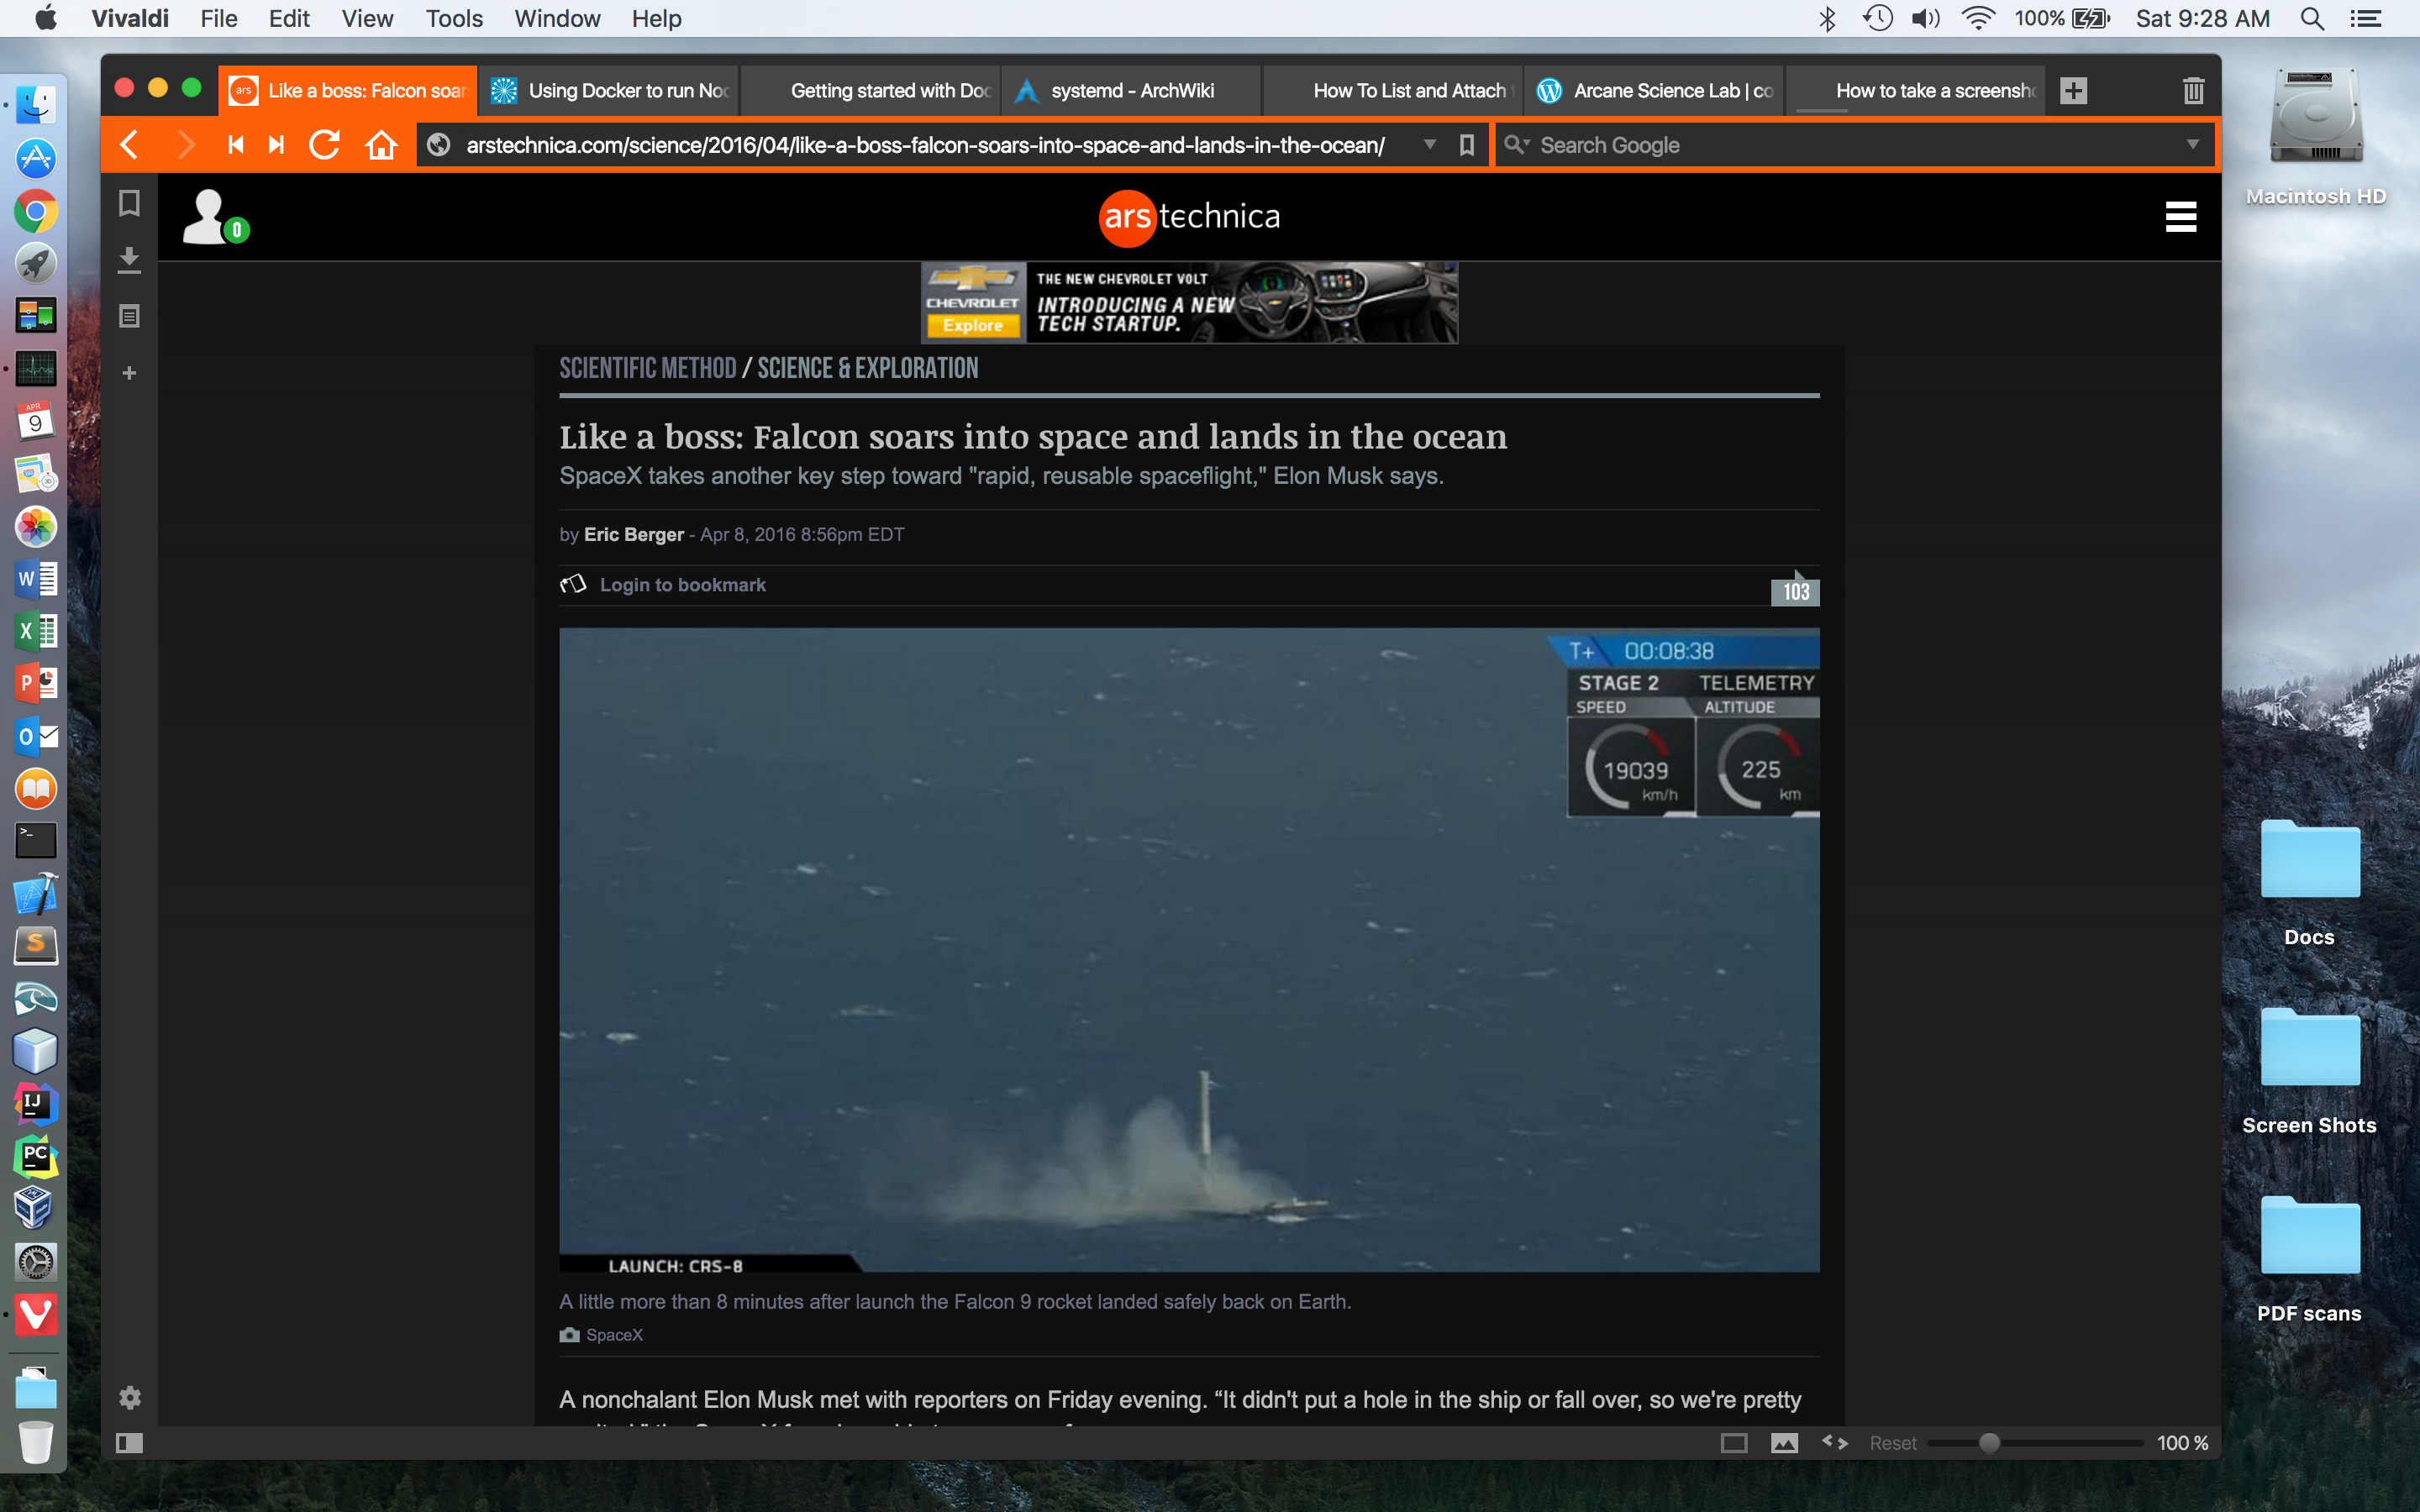Switch to Using Docker to run Node tab
The image size is (2420, 1512).
[x=609, y=90]
